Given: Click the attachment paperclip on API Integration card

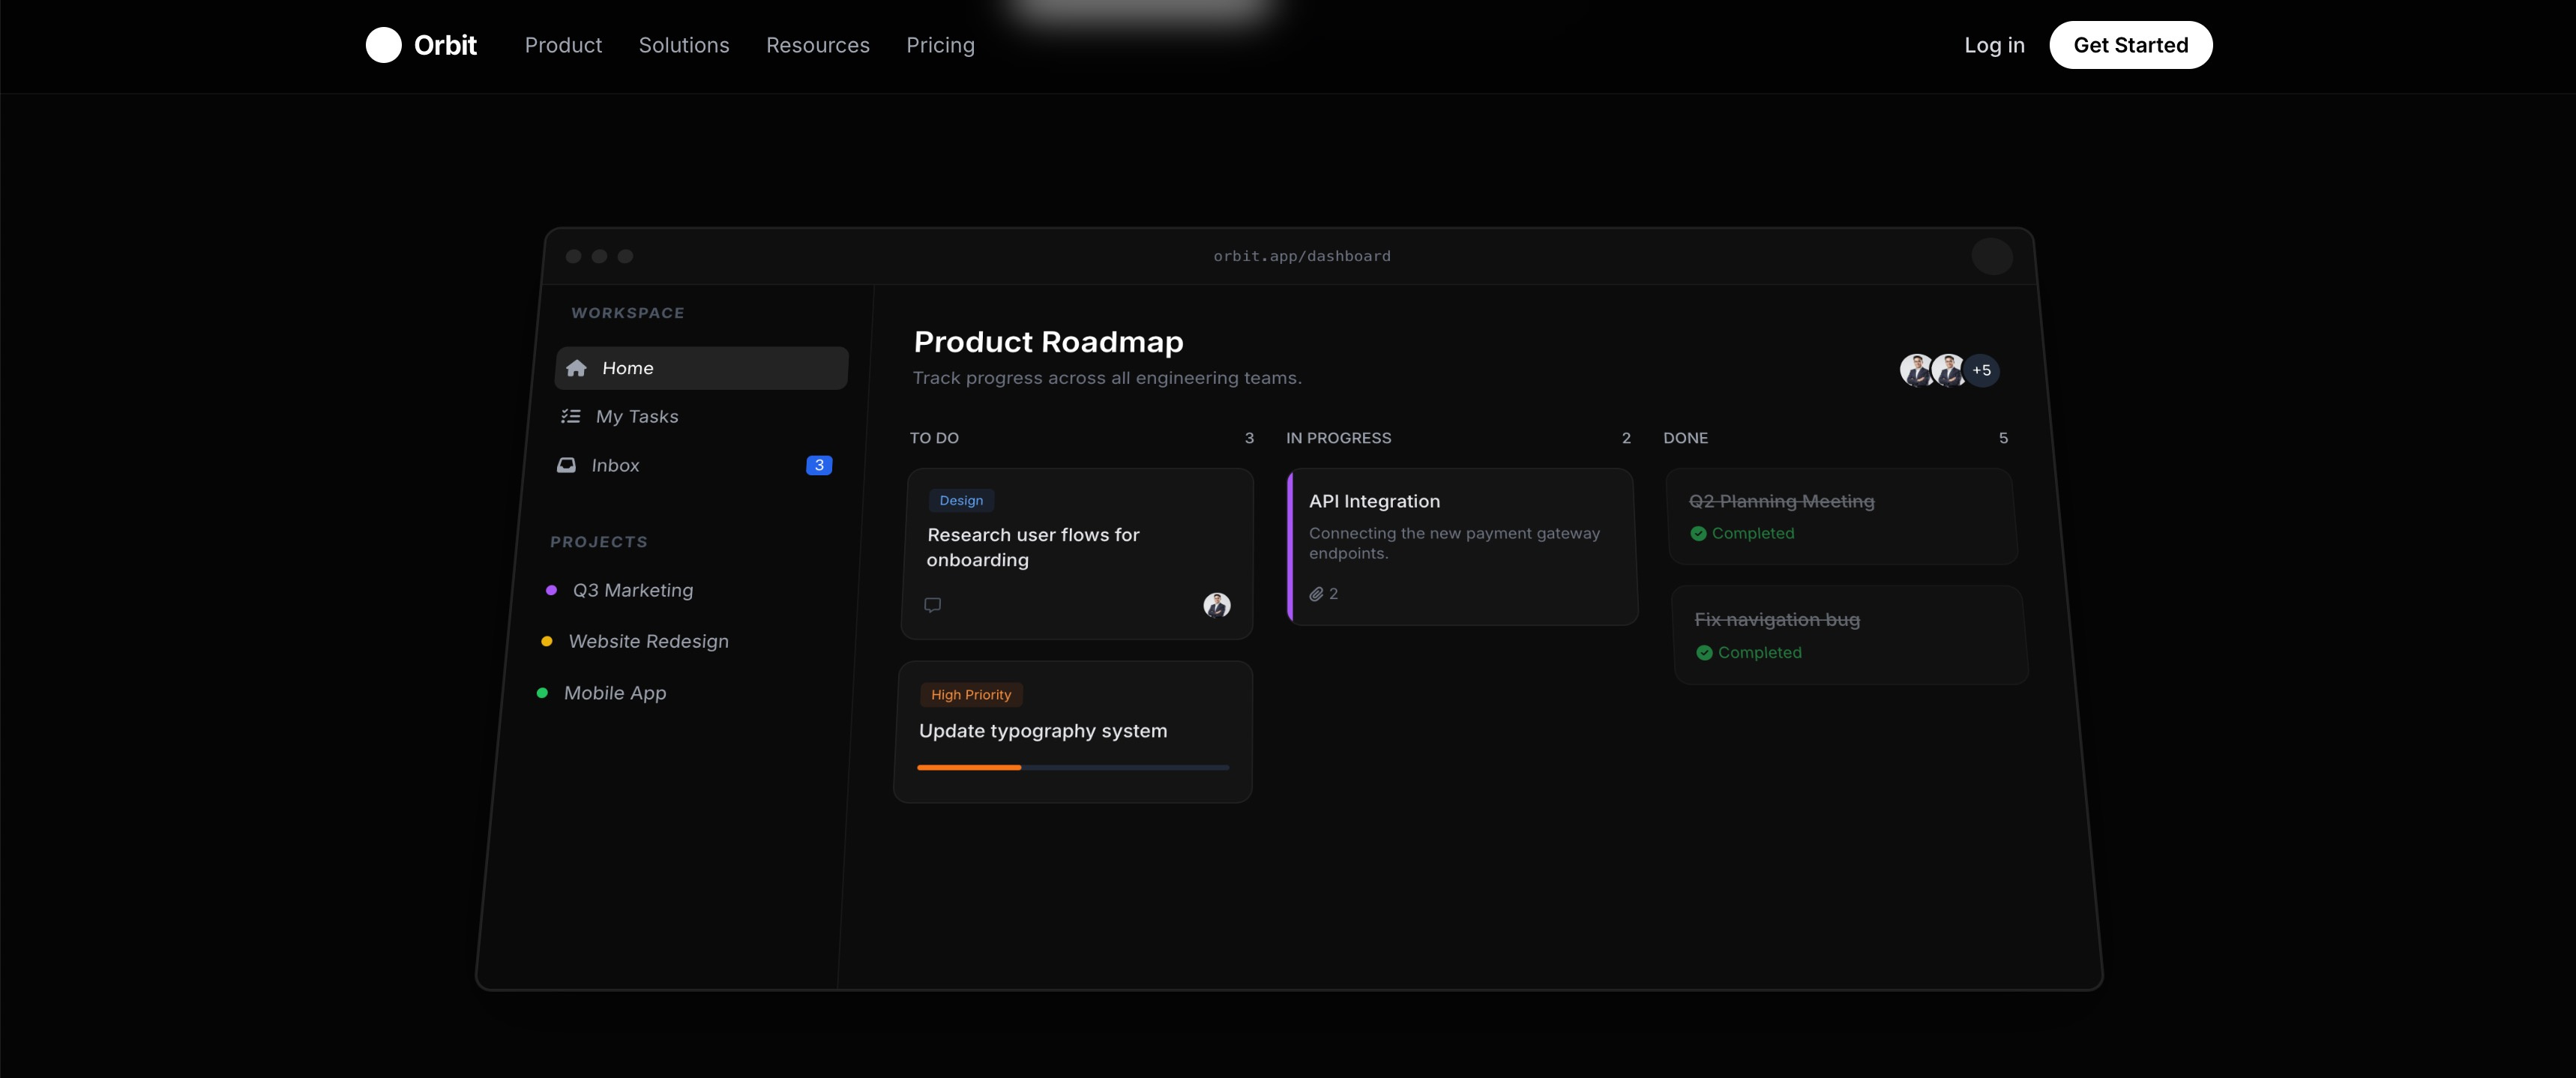Looking at the screenshot, I should coord(1317,593).
